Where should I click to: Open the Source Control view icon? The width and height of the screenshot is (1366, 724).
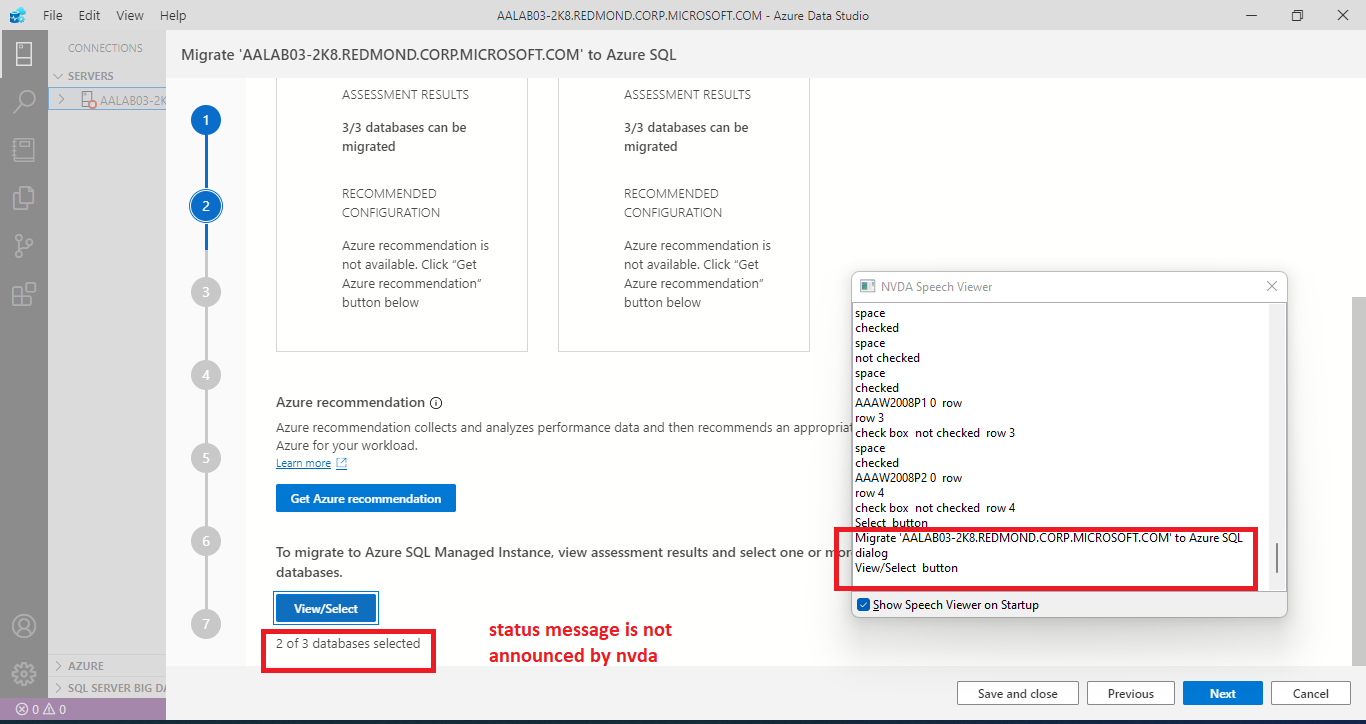24,245
